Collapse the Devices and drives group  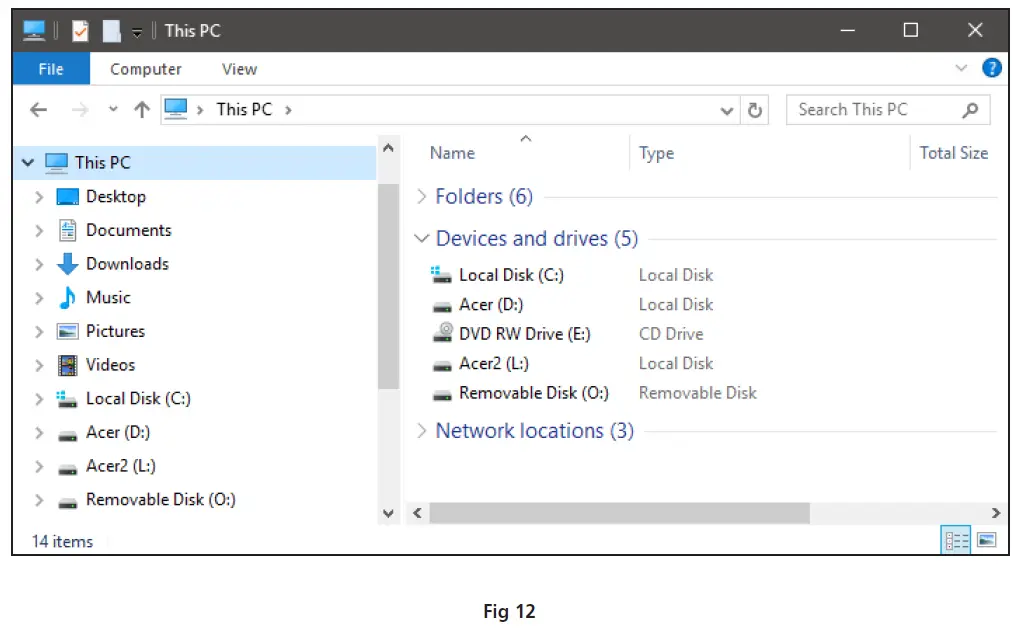tap(421, 239)
